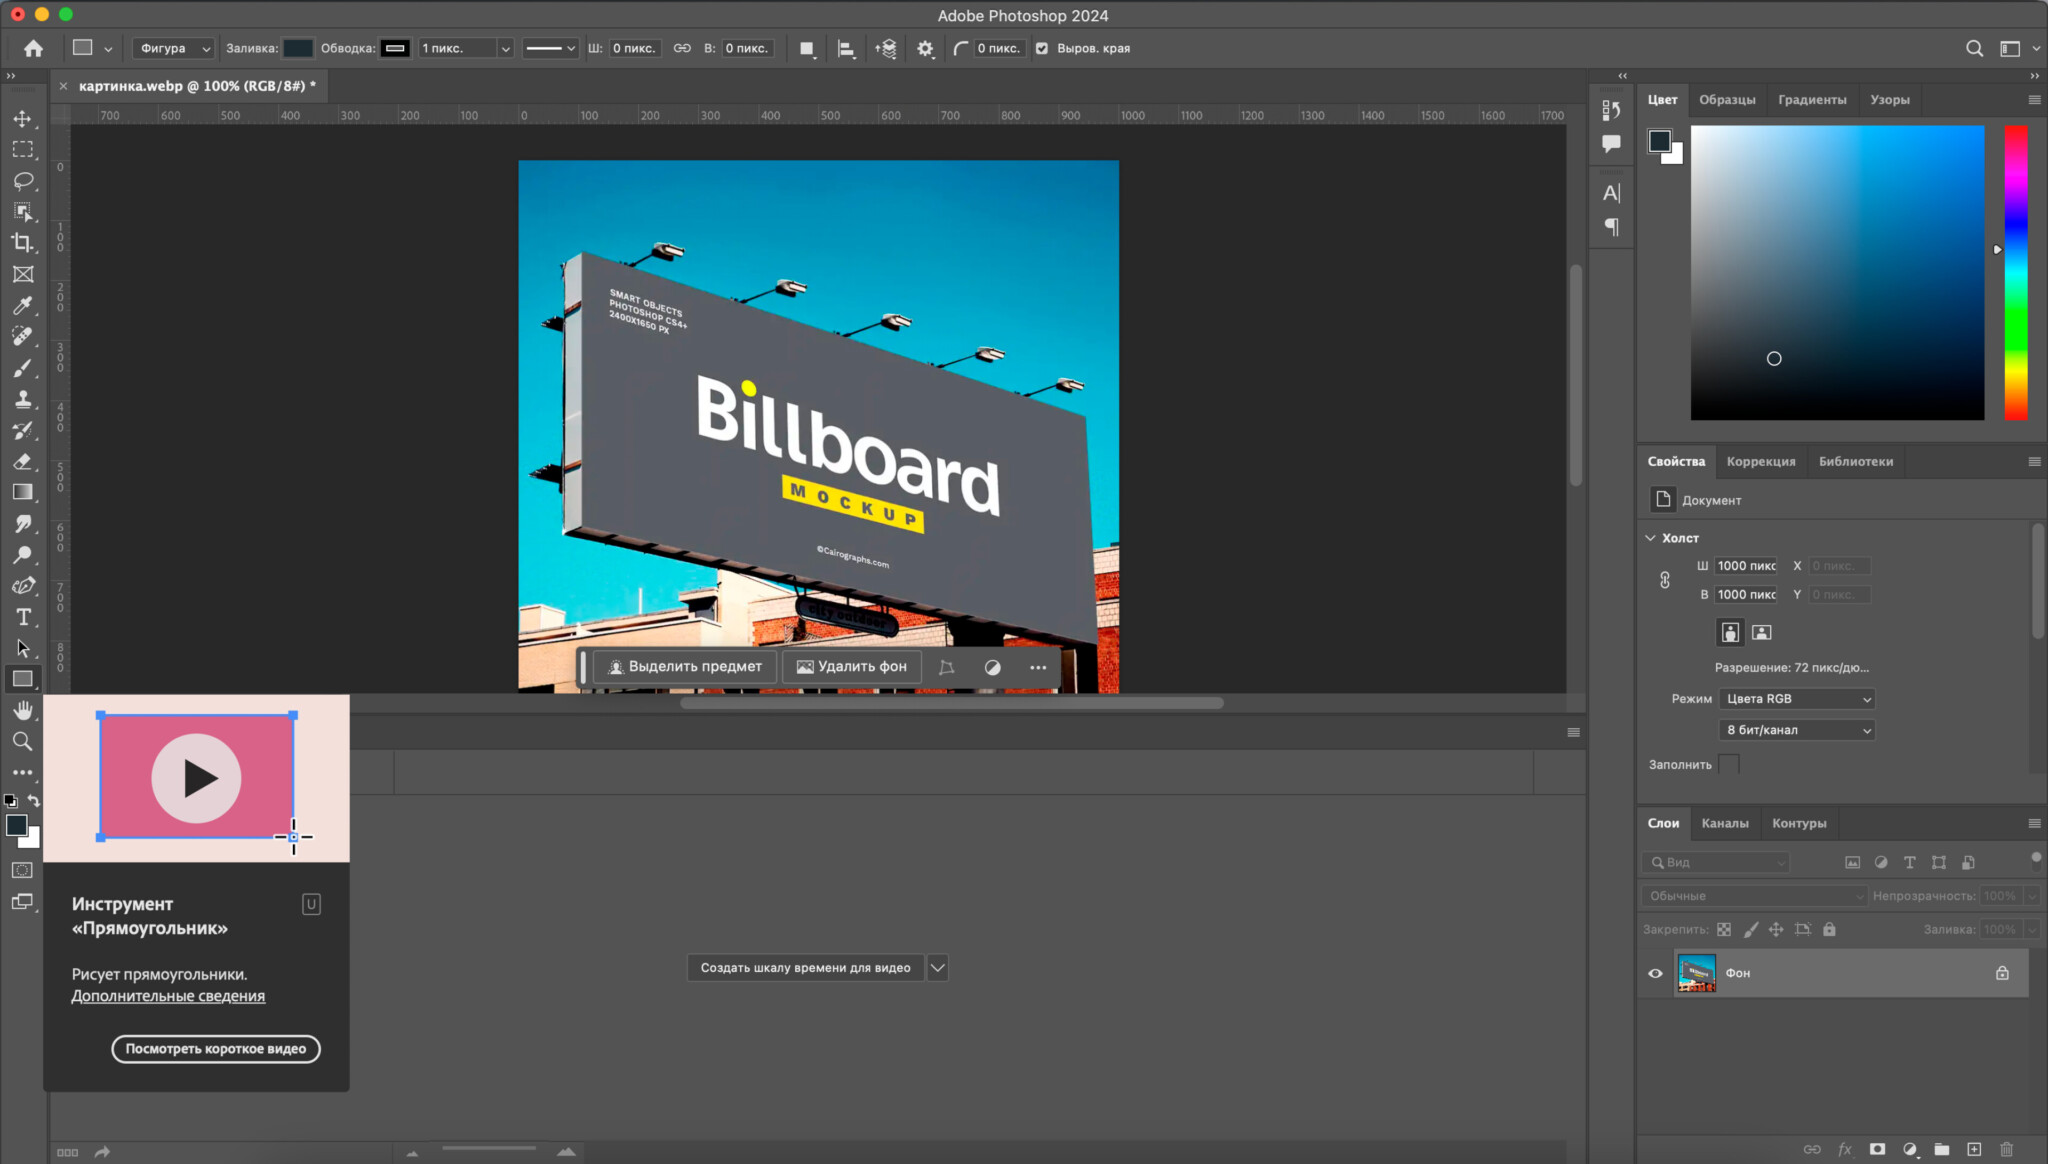Open the Градиенты tab
This screenshot has width=2048, height=1164.
tap(1811, 99)
